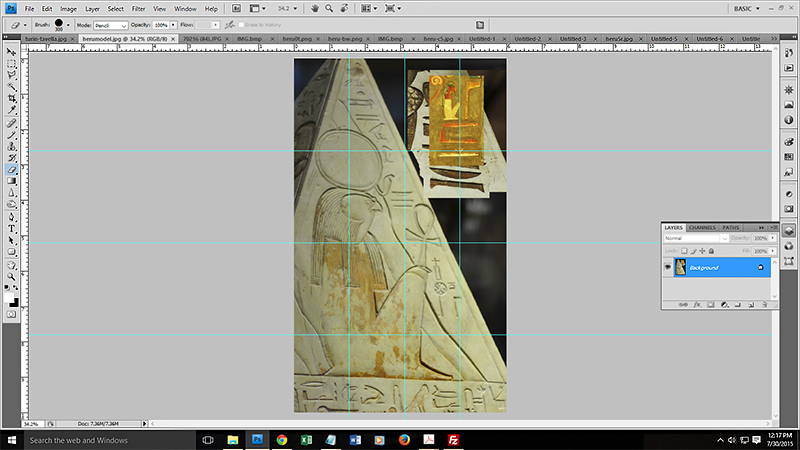Expand the layer blend mode Normal dropdown

click(x=695, y=238)
